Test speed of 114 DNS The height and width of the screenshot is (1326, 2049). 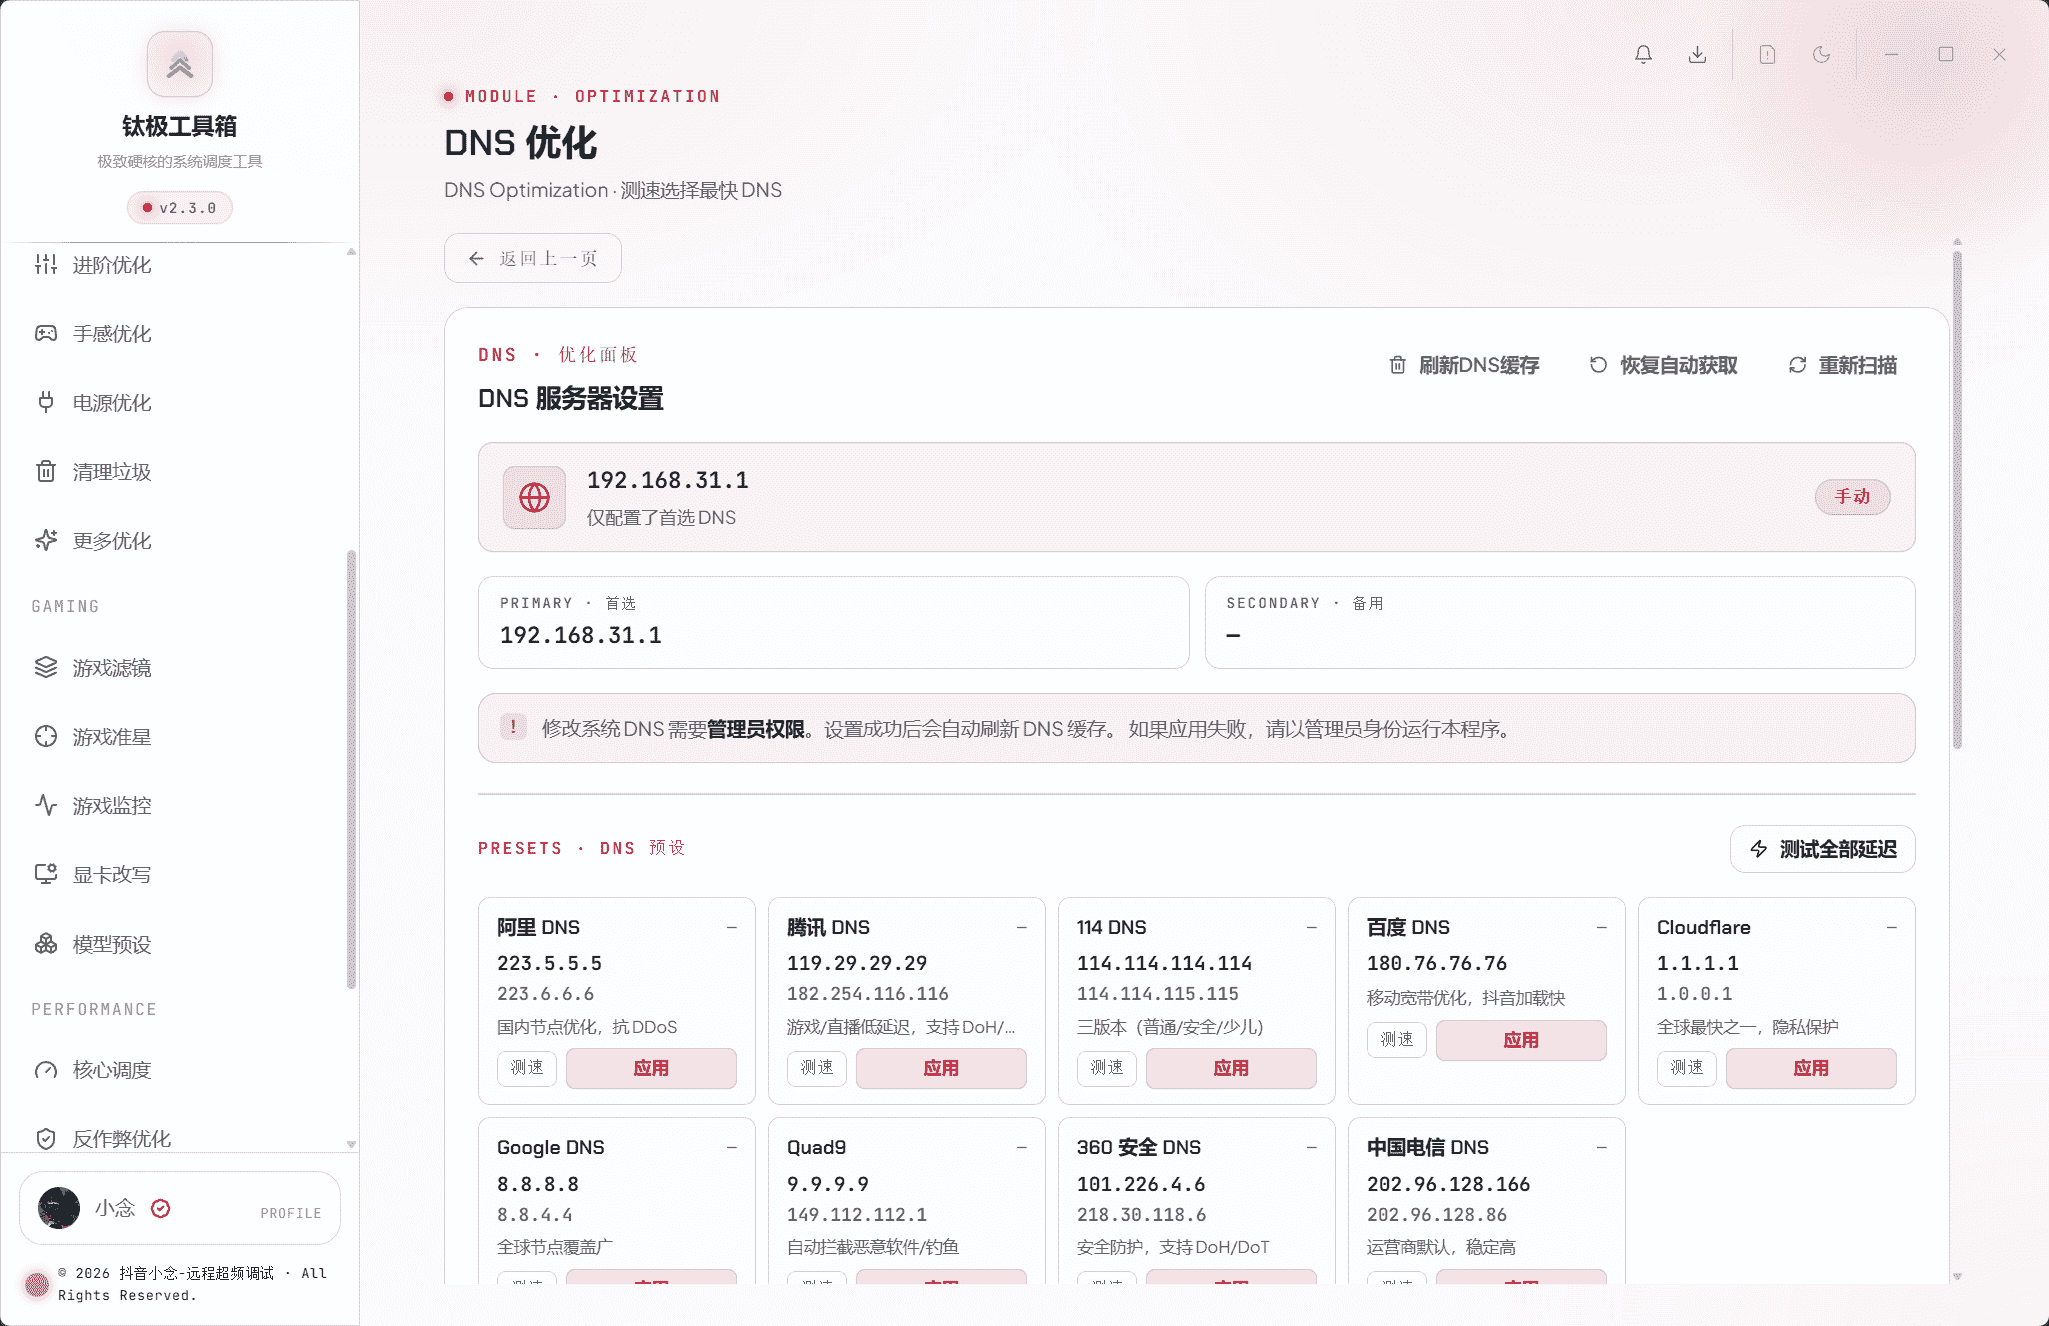(x=1107, y=1068)
